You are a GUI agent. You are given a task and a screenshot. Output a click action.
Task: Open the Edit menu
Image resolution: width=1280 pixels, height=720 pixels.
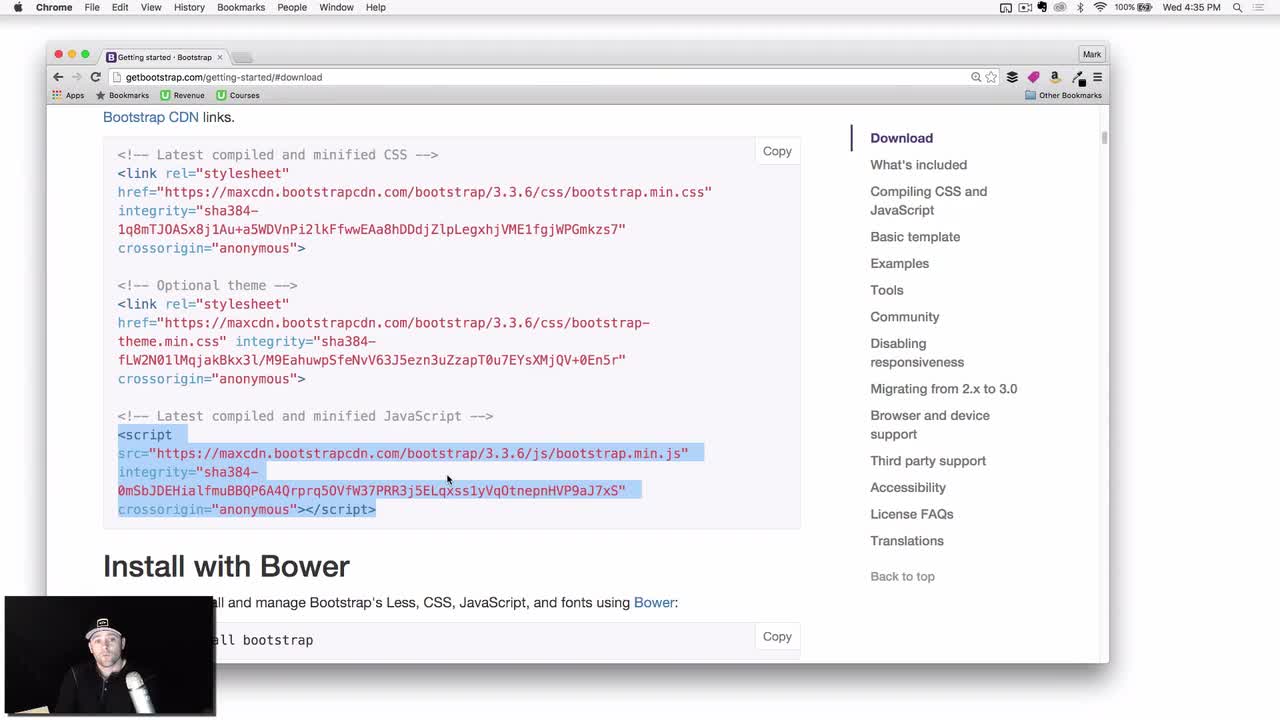(120, 7)
